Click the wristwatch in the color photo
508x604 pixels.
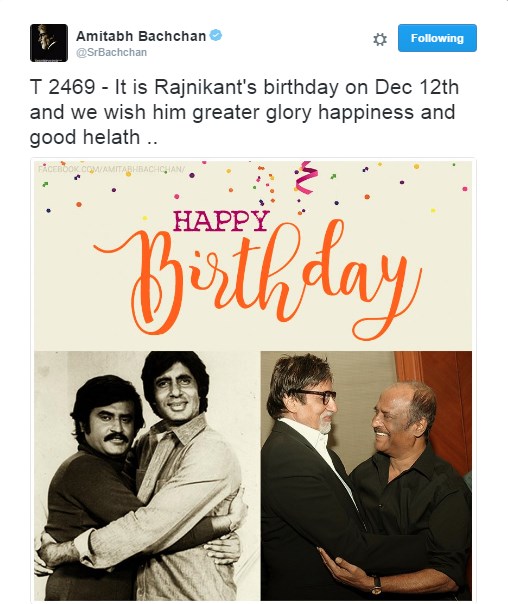tap(376, 584)
